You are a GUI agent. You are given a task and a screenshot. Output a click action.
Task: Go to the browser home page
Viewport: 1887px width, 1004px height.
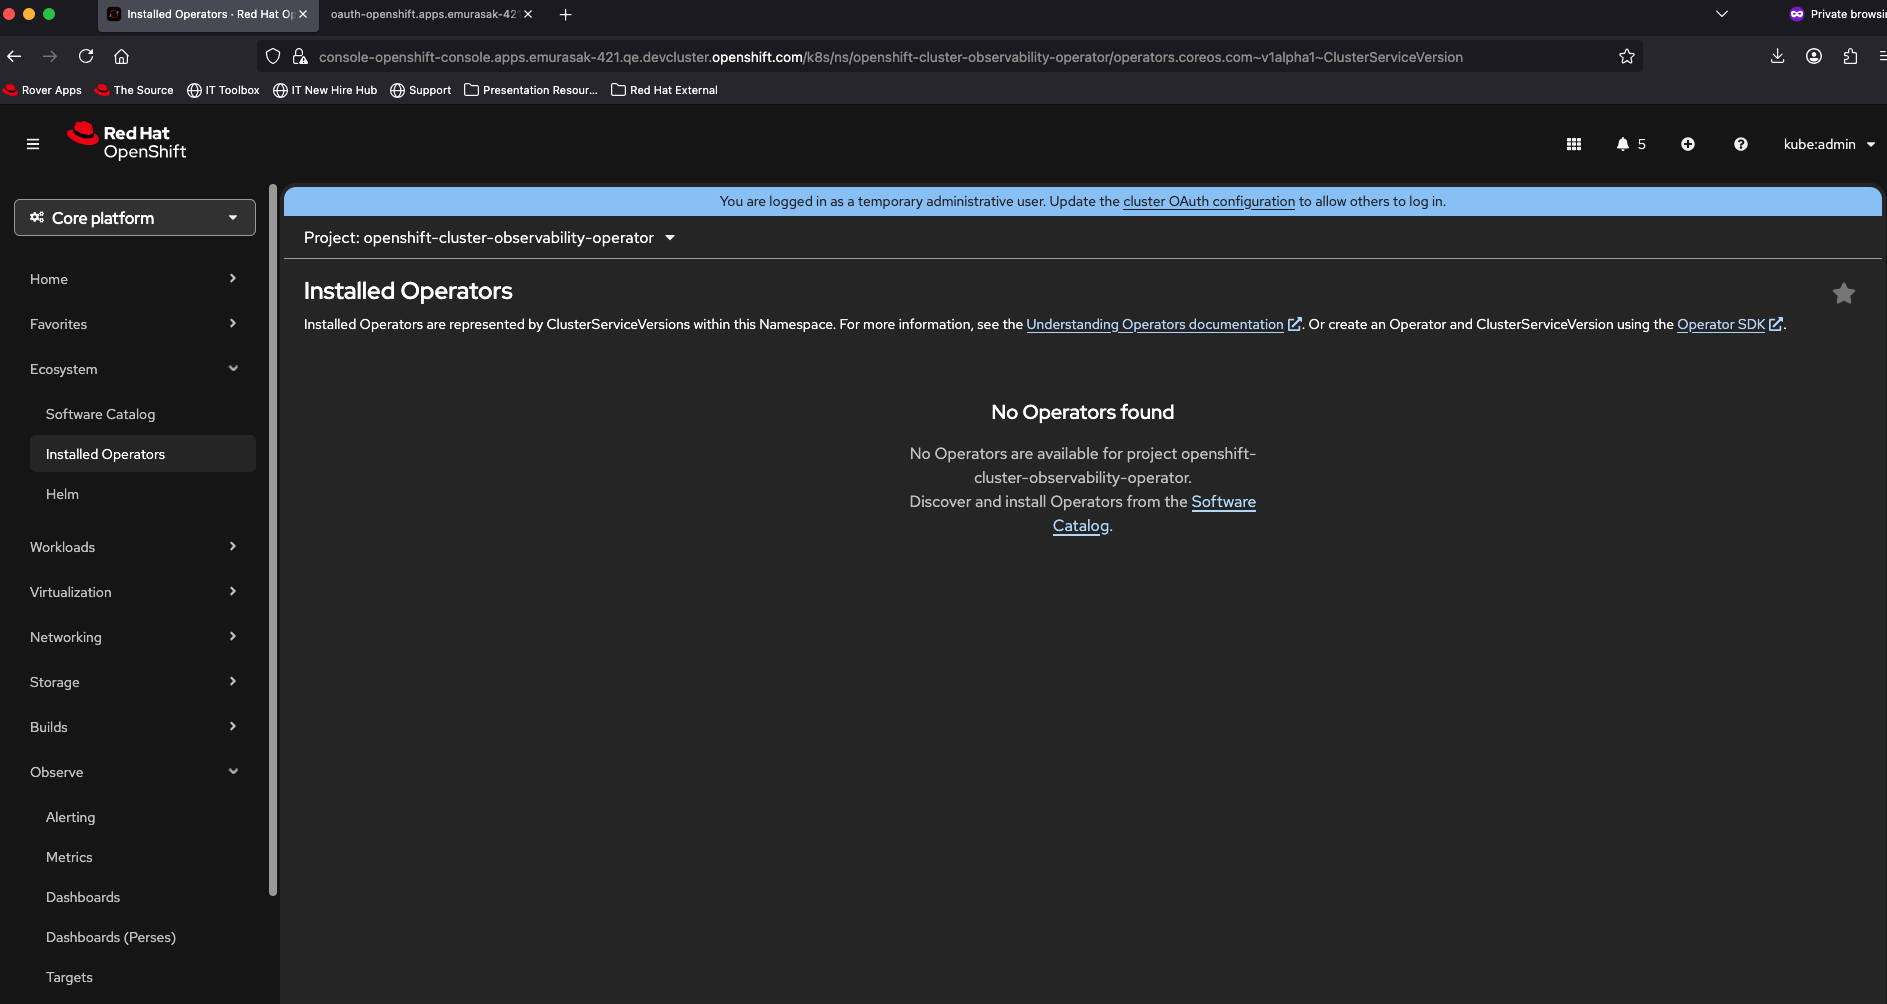pyautogui.click(x=122, y=56)
